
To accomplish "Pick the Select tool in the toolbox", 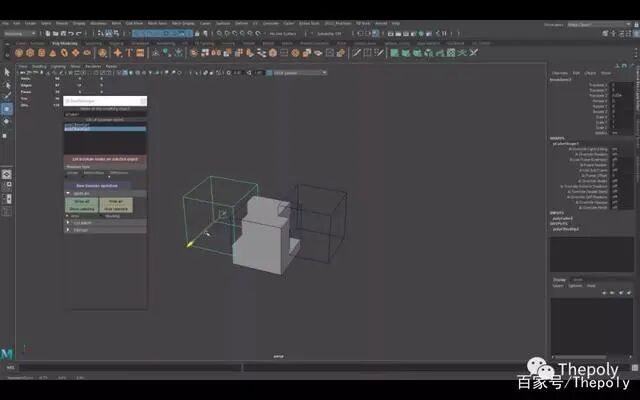I will 7,72.
